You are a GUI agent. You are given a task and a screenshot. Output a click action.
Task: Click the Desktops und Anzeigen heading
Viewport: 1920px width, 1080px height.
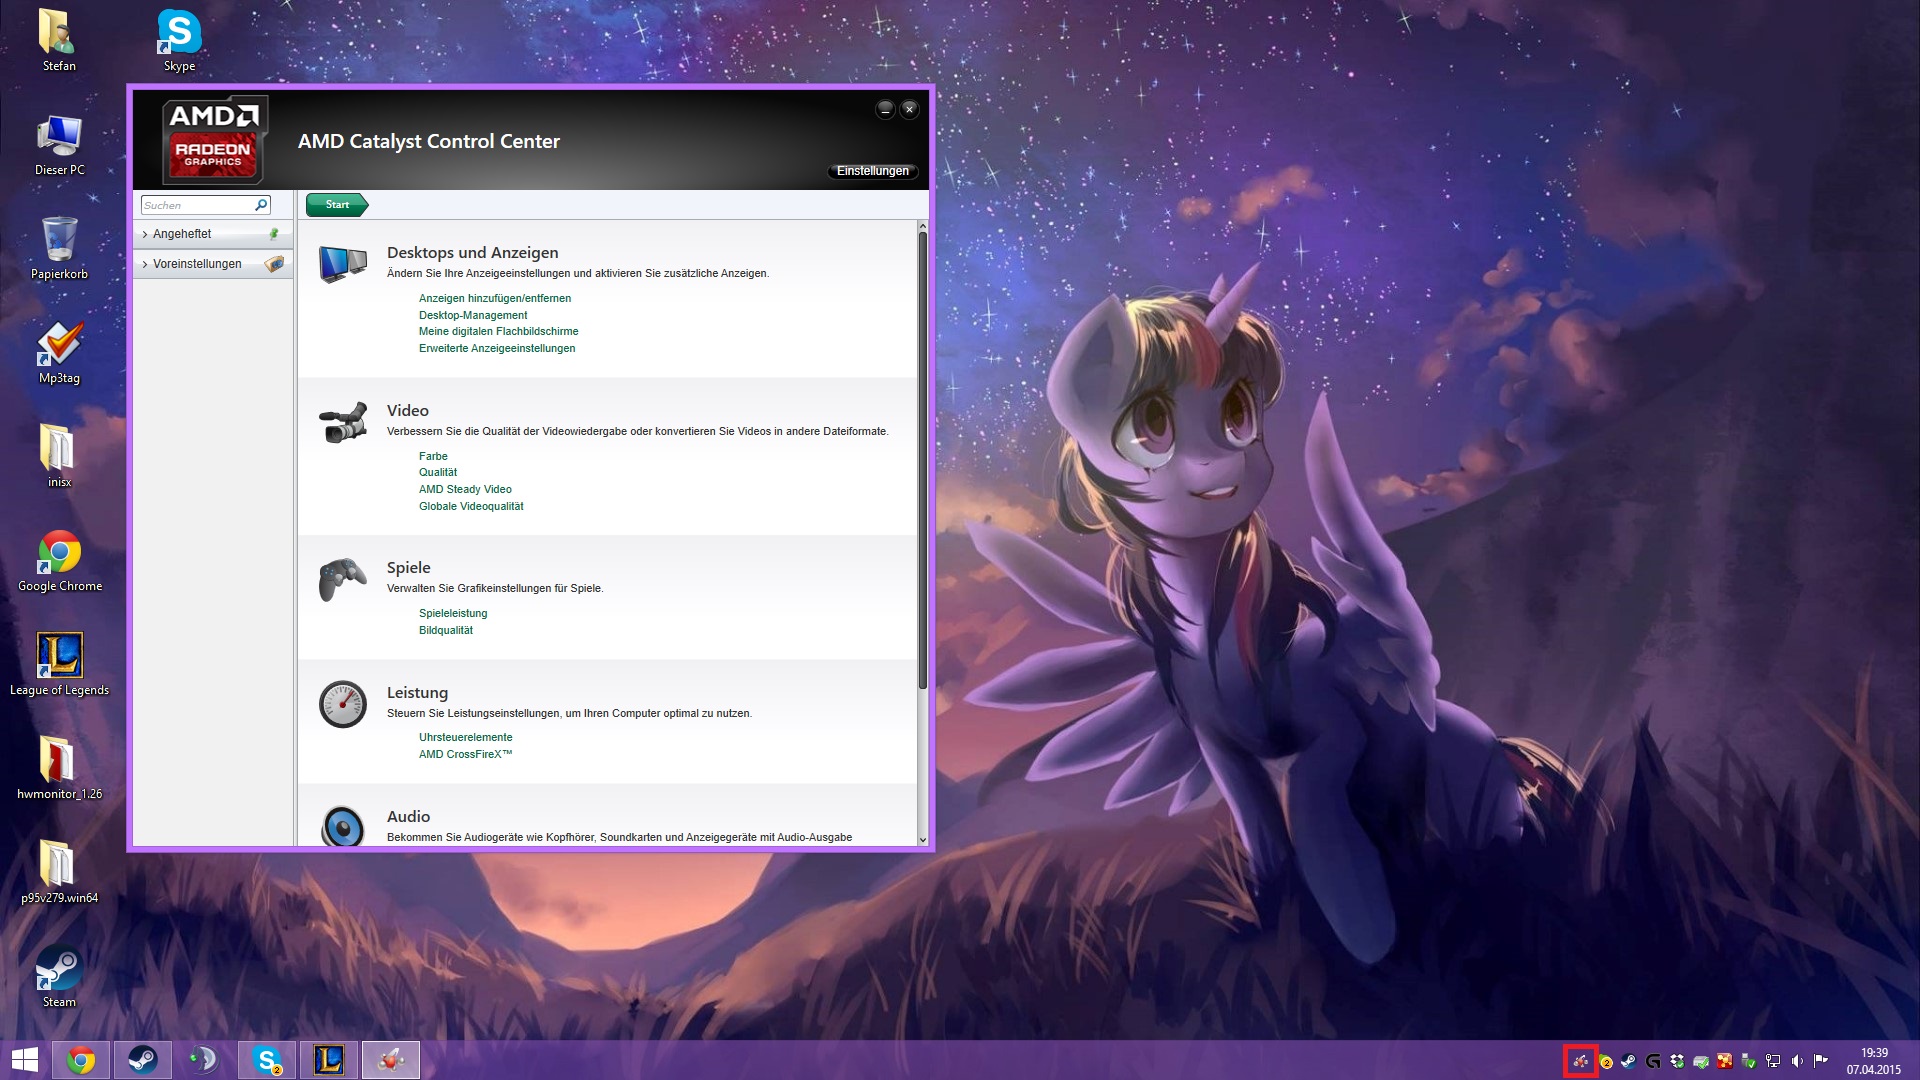tap(472, 253)
